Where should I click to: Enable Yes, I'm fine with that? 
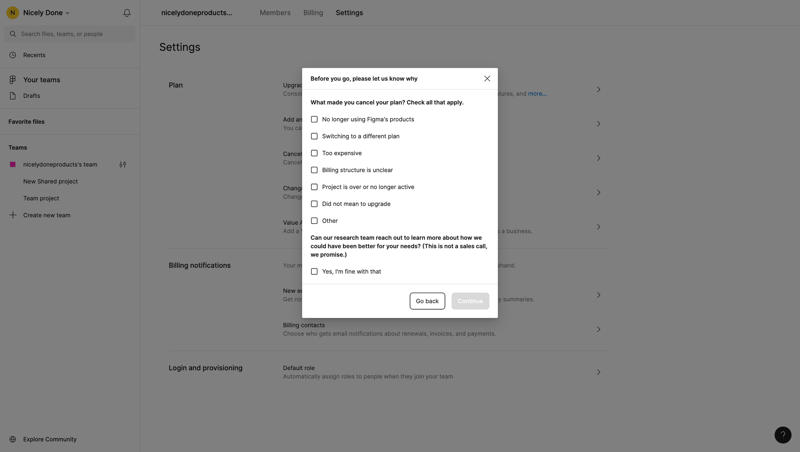coord(314,271)
